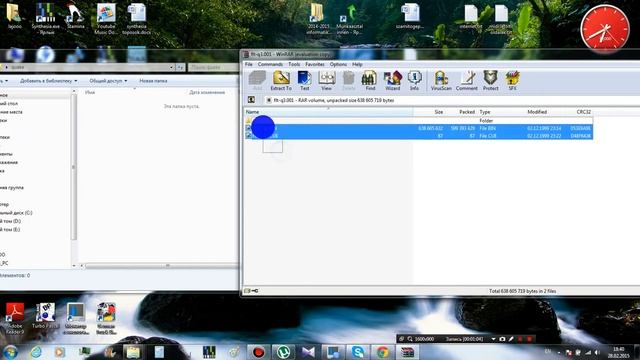This screenshot has width=640, height=360.
Task: Click the Comment icon in WinRAR toolbar
Action: (x=467, y=80)
